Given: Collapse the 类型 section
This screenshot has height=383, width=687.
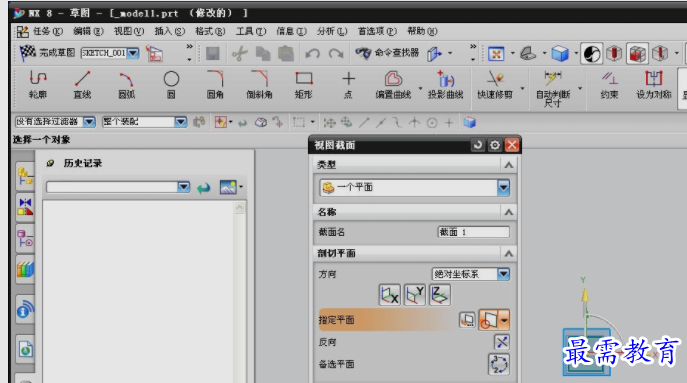Looking at the screenshot, I should 508,165.
